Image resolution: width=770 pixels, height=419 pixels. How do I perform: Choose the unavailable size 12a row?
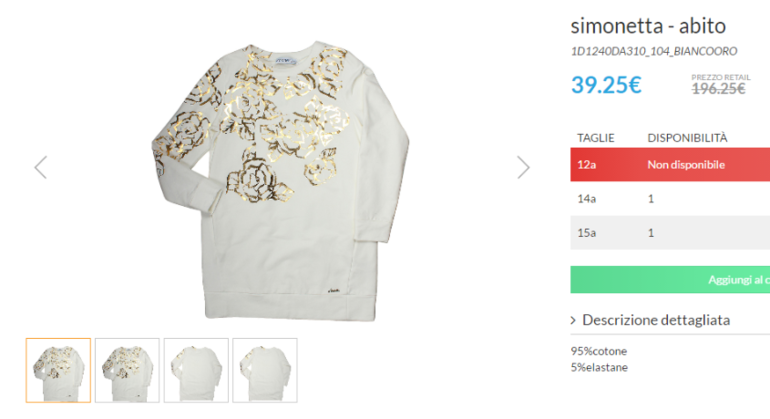point(587,165)
